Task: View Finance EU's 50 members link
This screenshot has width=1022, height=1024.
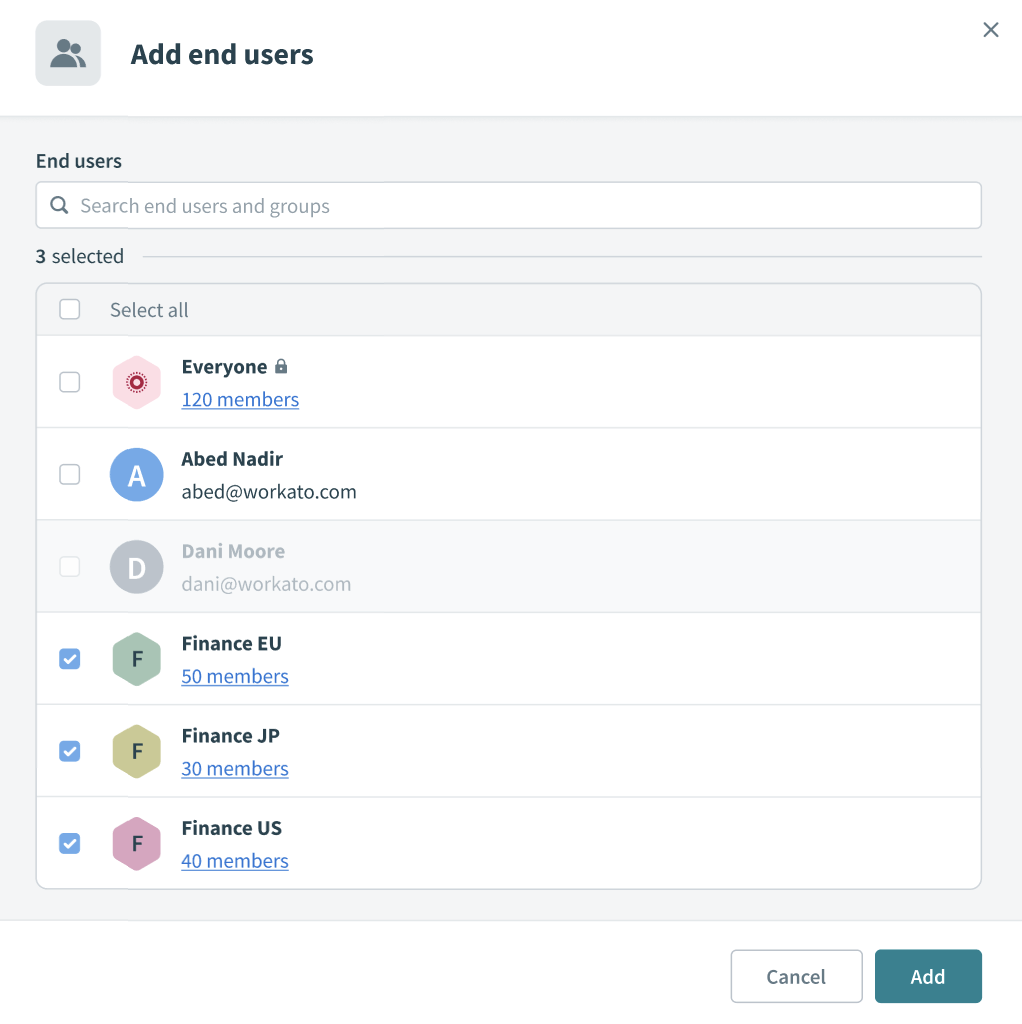Action: point(235,676)
